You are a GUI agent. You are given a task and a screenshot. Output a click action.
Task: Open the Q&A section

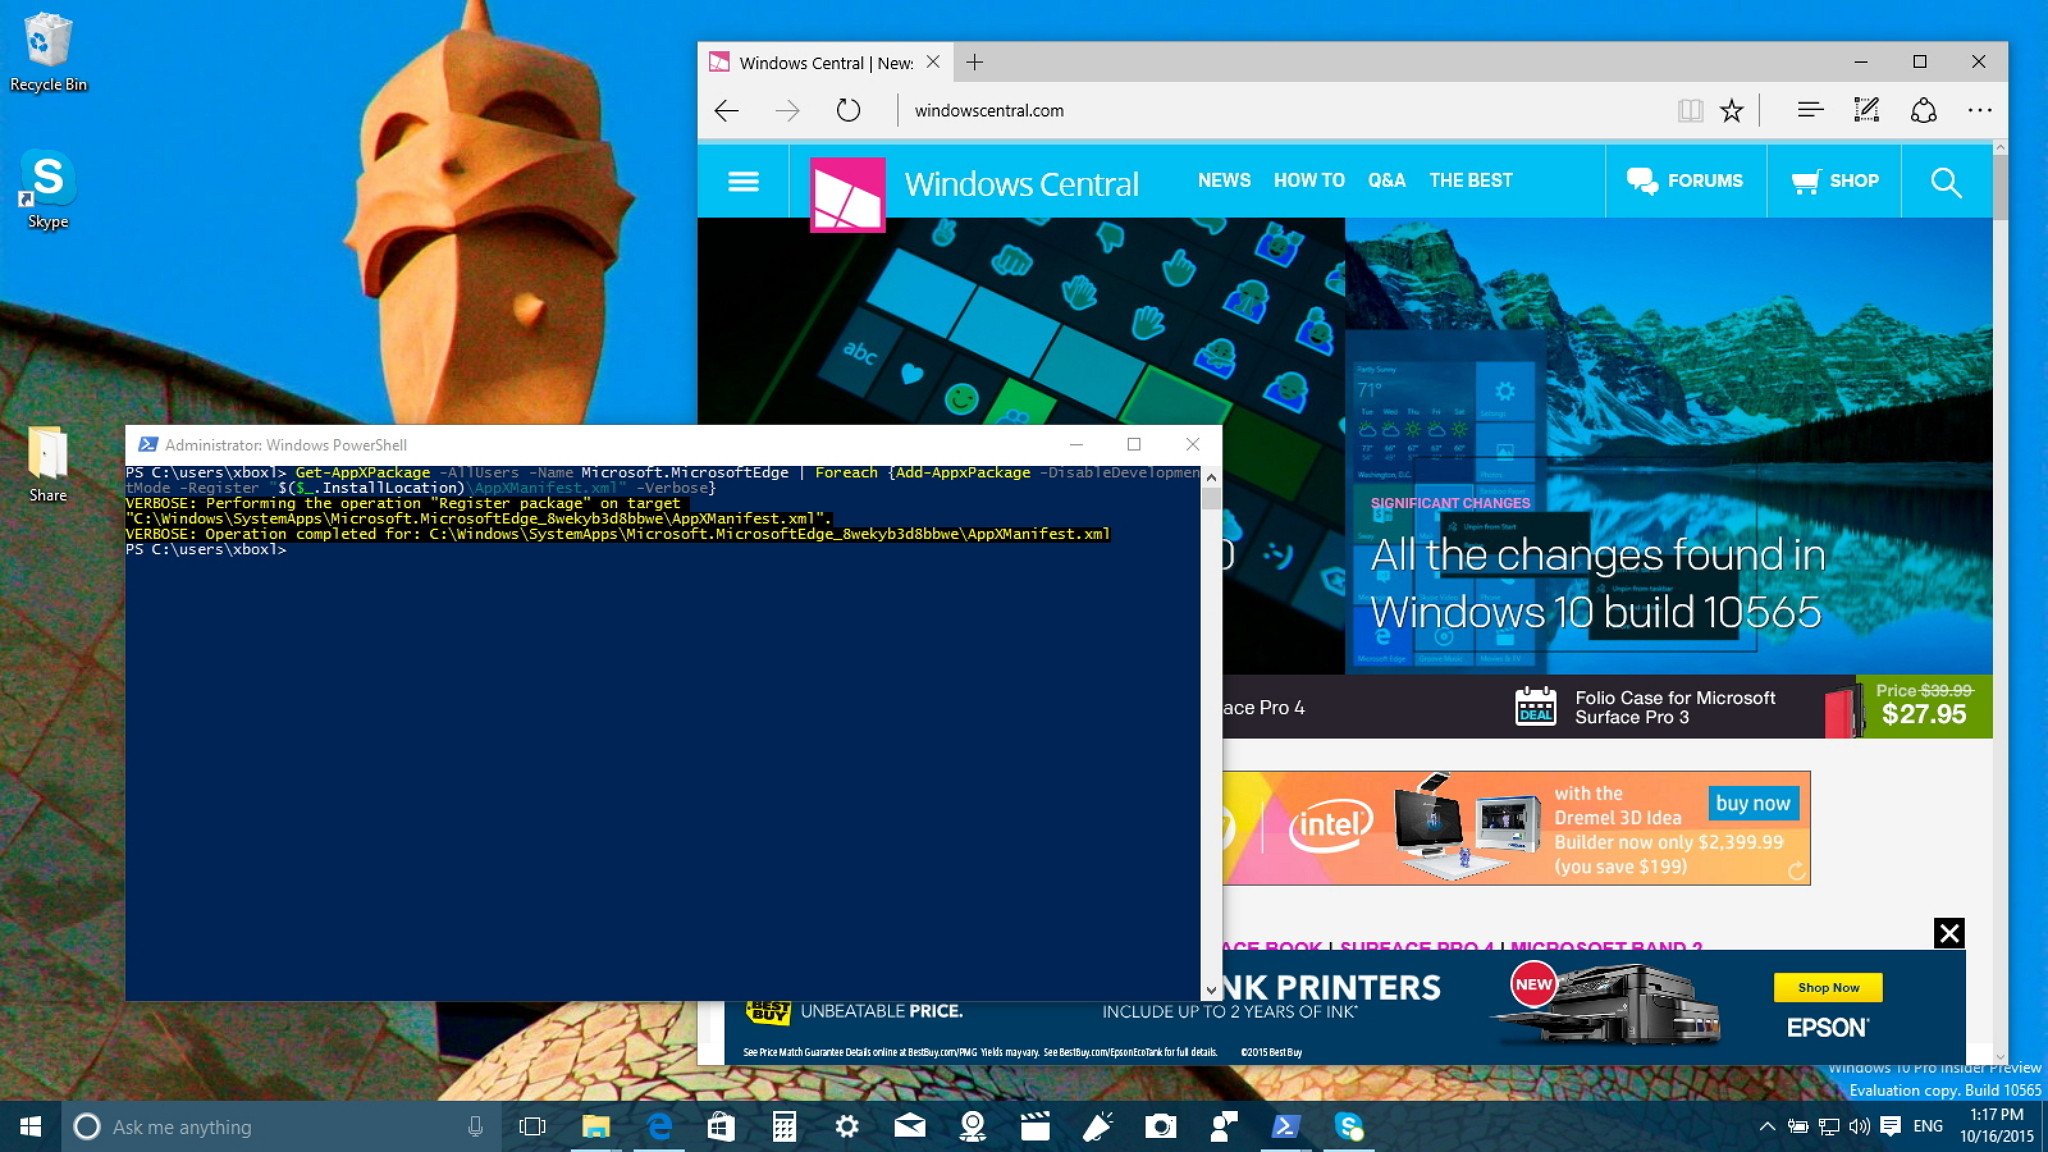[x=1387, y=180]
